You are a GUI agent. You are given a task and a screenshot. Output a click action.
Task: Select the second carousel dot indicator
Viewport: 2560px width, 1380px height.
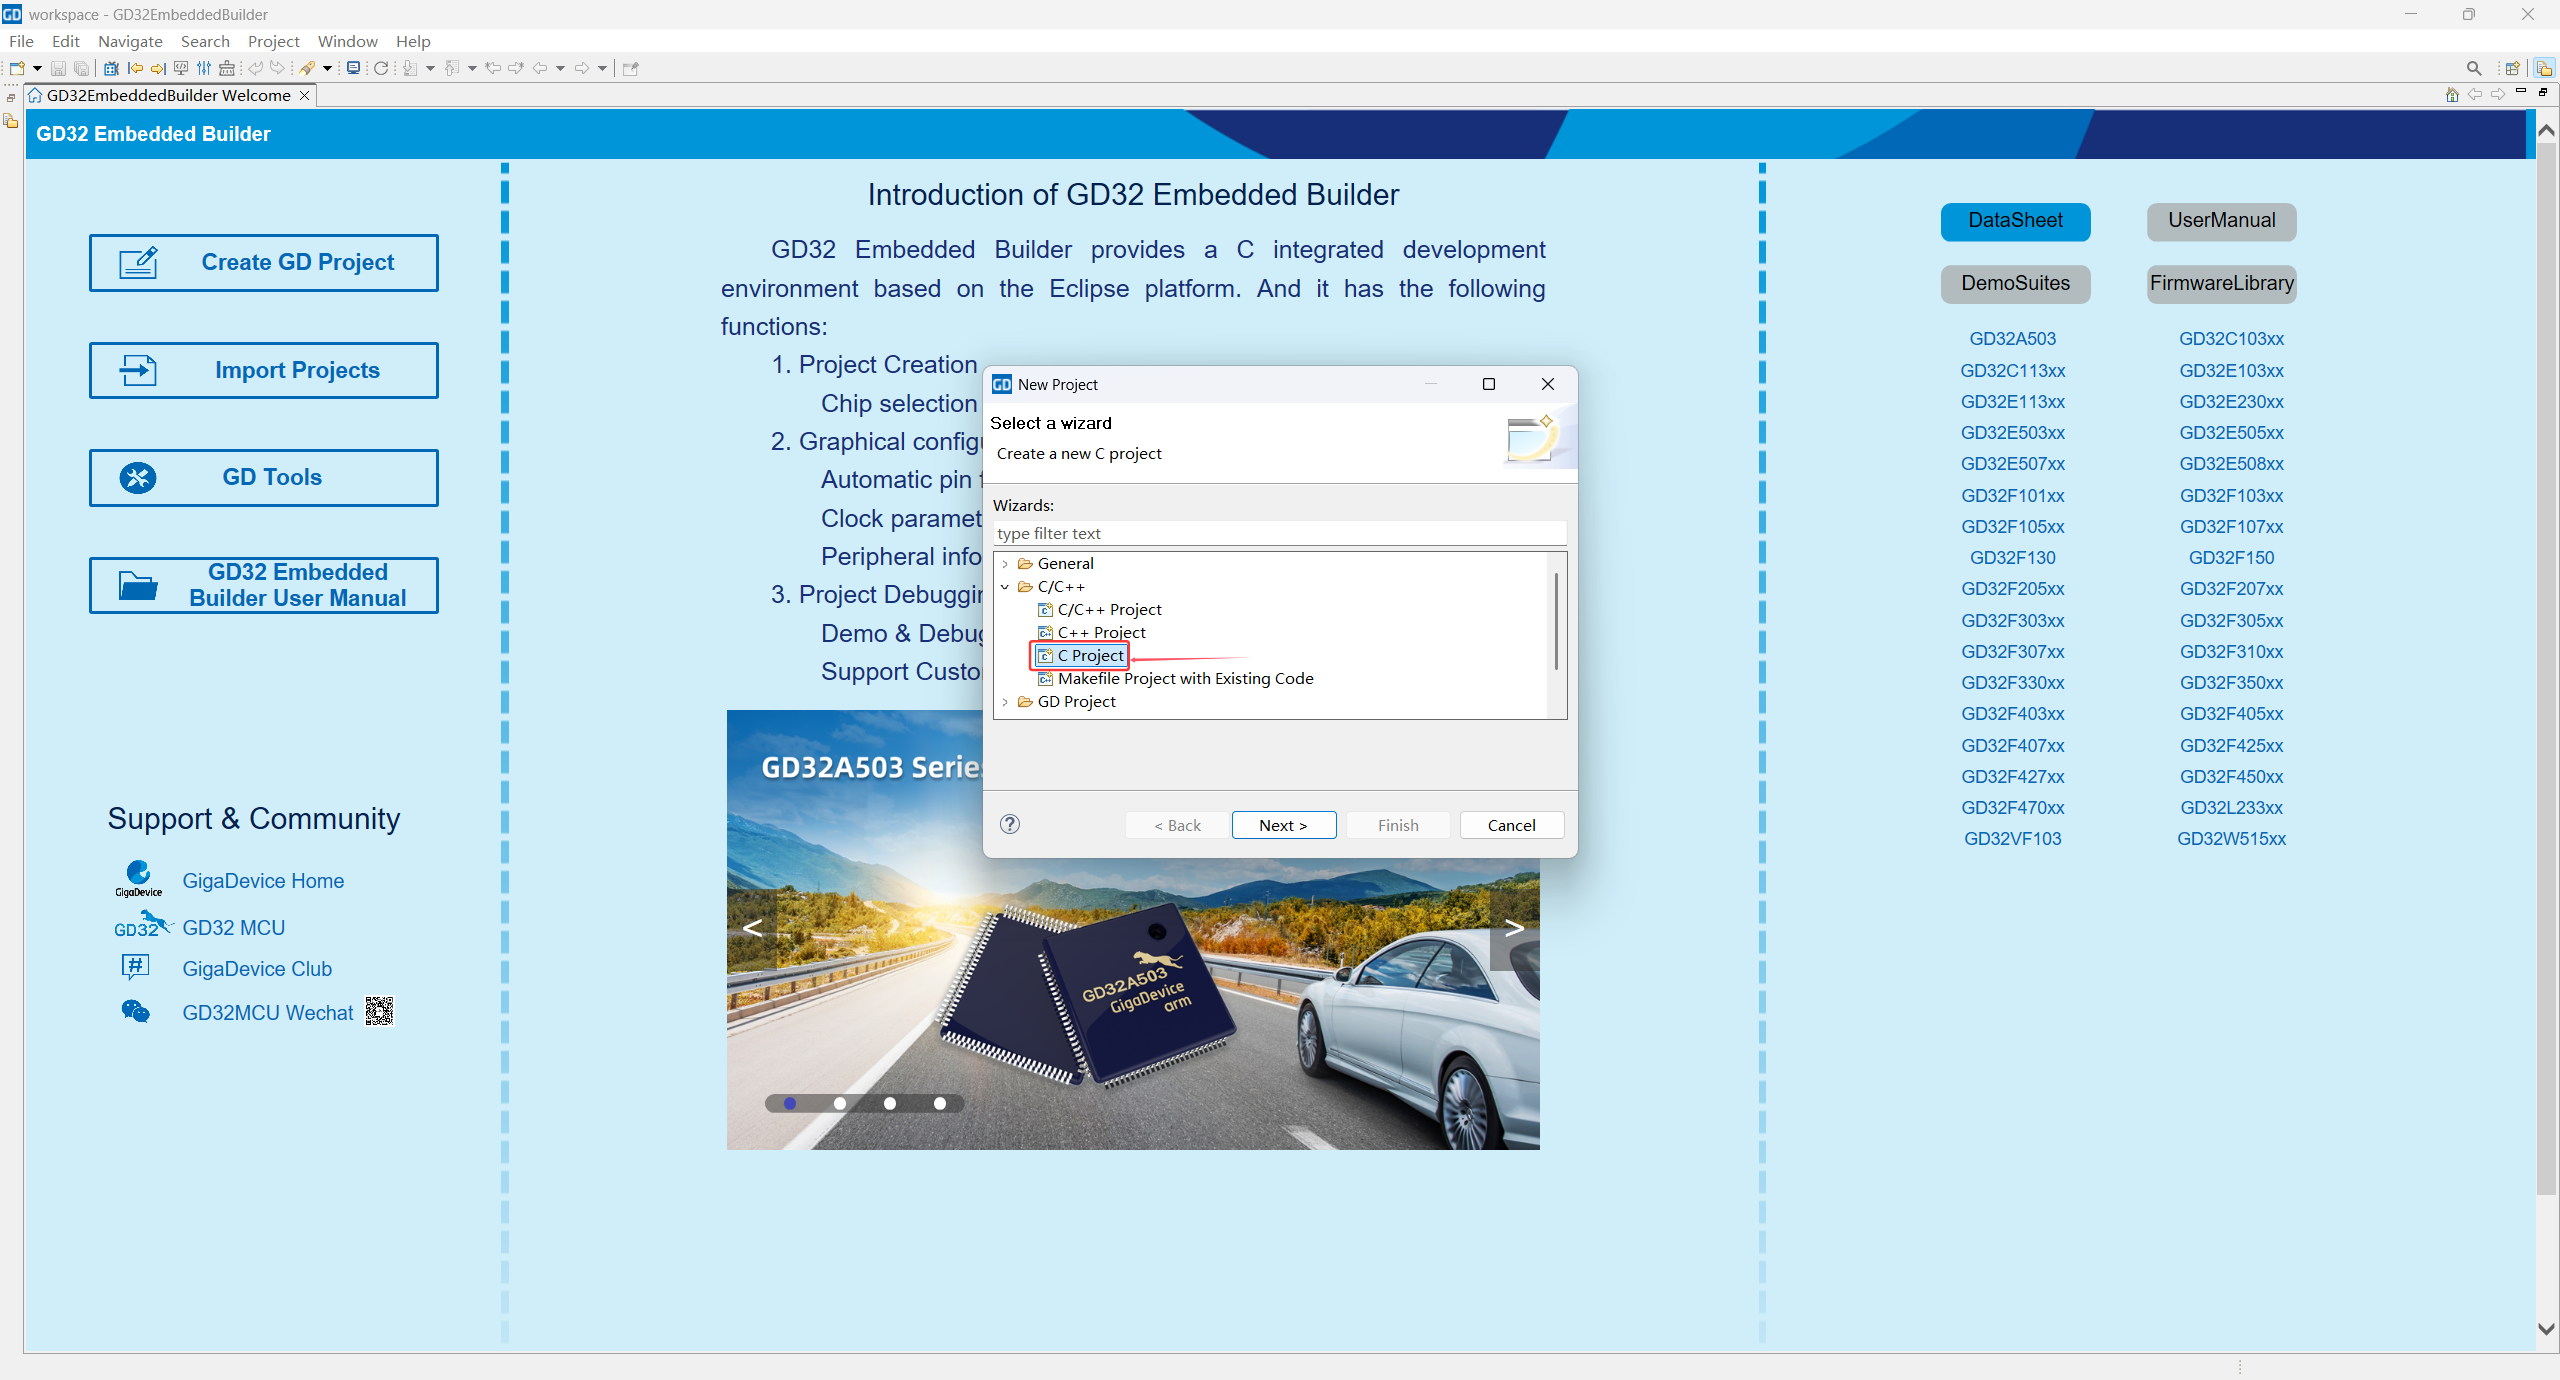pos(840,1103)
